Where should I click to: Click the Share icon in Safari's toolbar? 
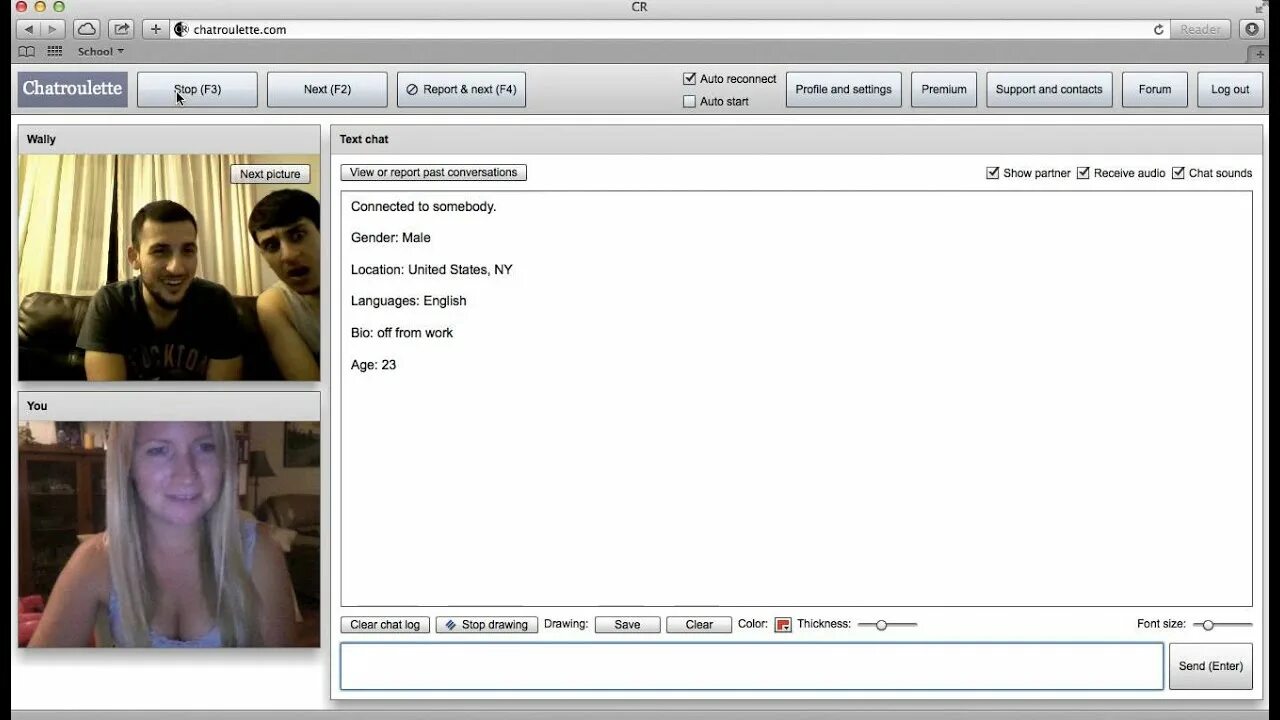coord(121,29)
